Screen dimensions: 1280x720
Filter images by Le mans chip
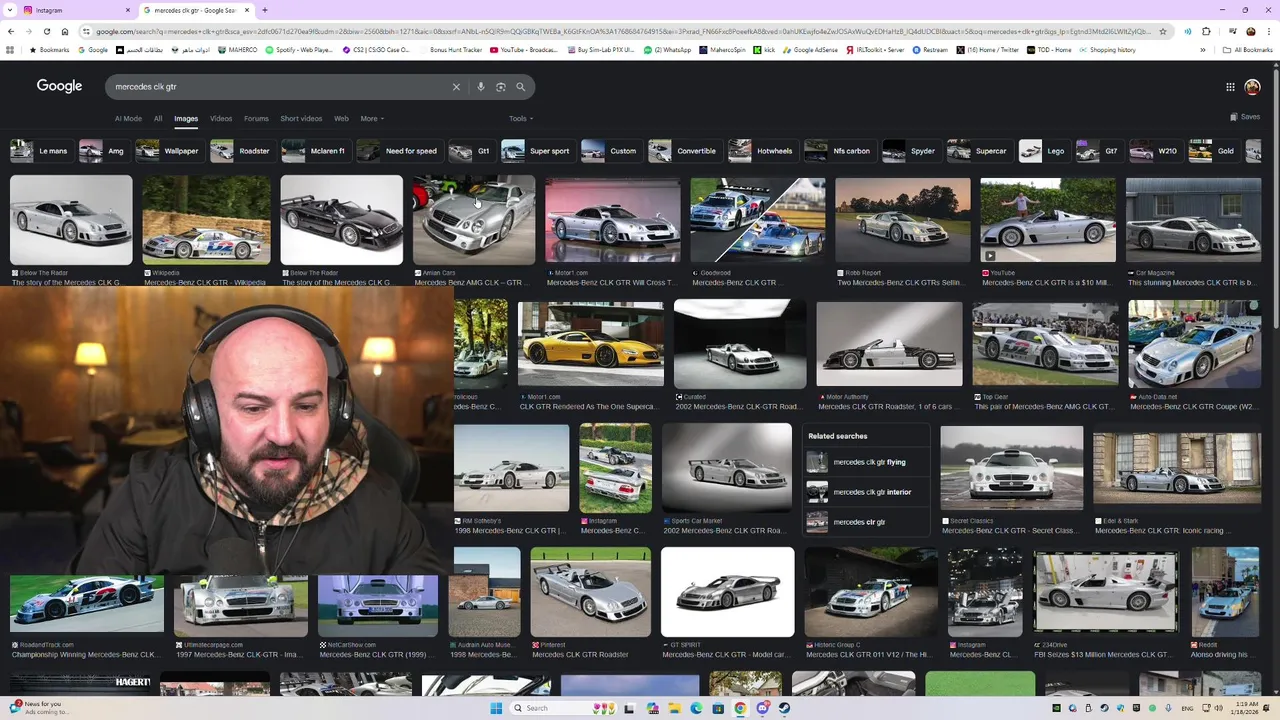click(40, 151)
